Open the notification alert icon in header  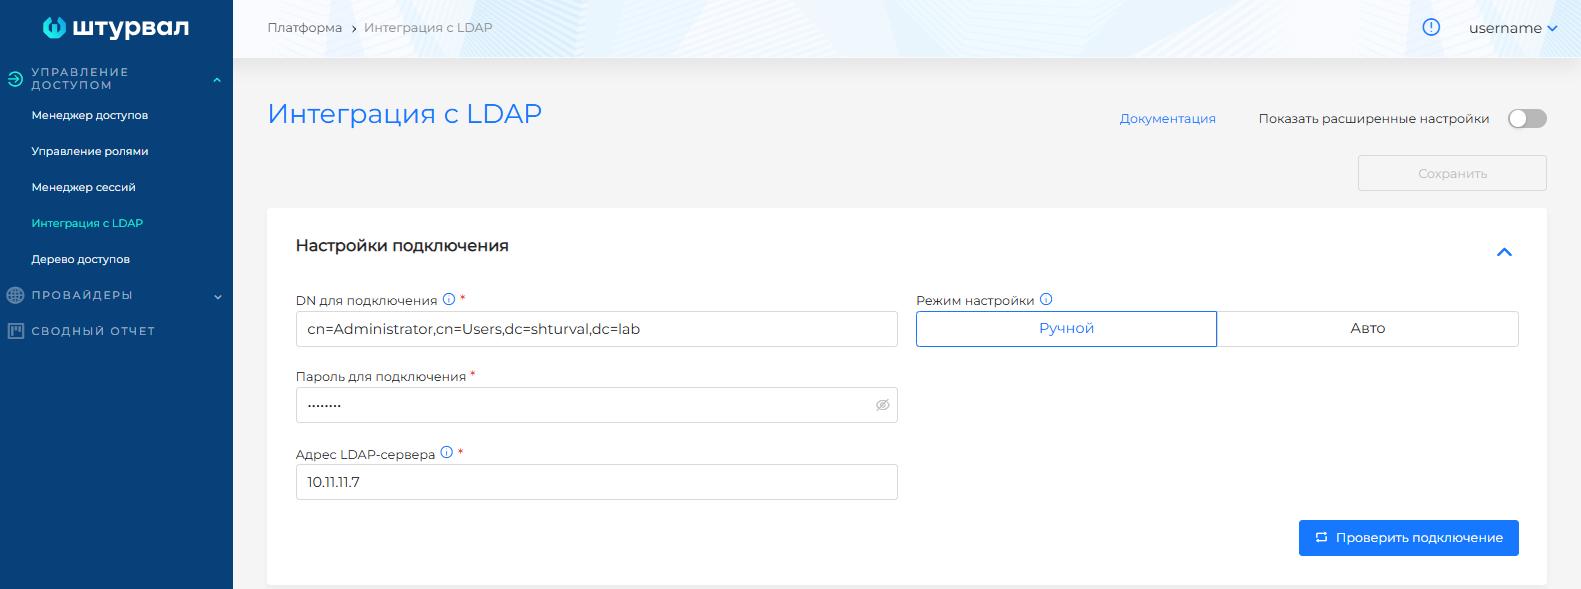tap(1431, 28)
